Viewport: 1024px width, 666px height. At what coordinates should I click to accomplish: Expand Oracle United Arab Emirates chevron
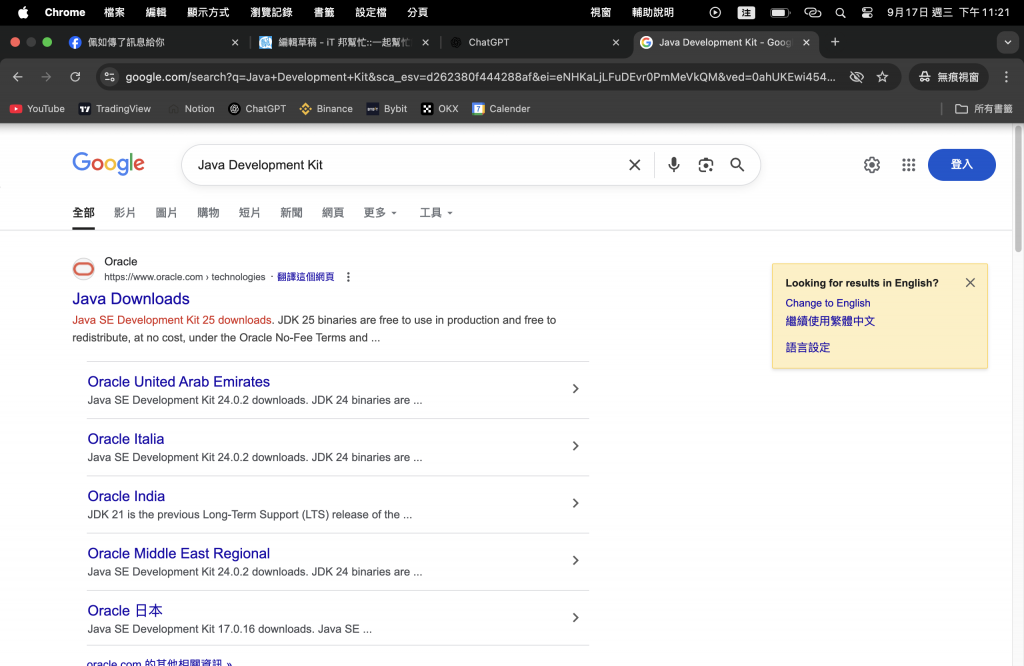[x=575, y=389]
